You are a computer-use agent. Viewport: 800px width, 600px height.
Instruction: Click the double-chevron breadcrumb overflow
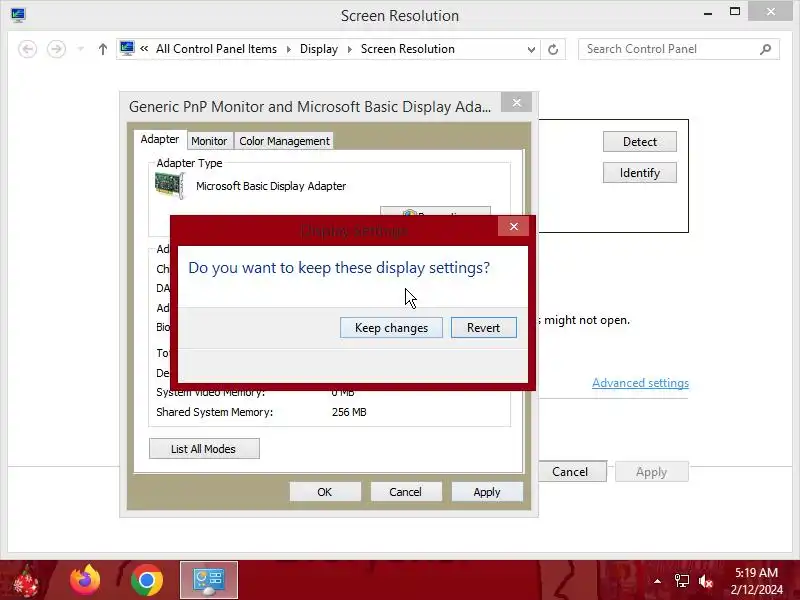[x=144, y=49]
